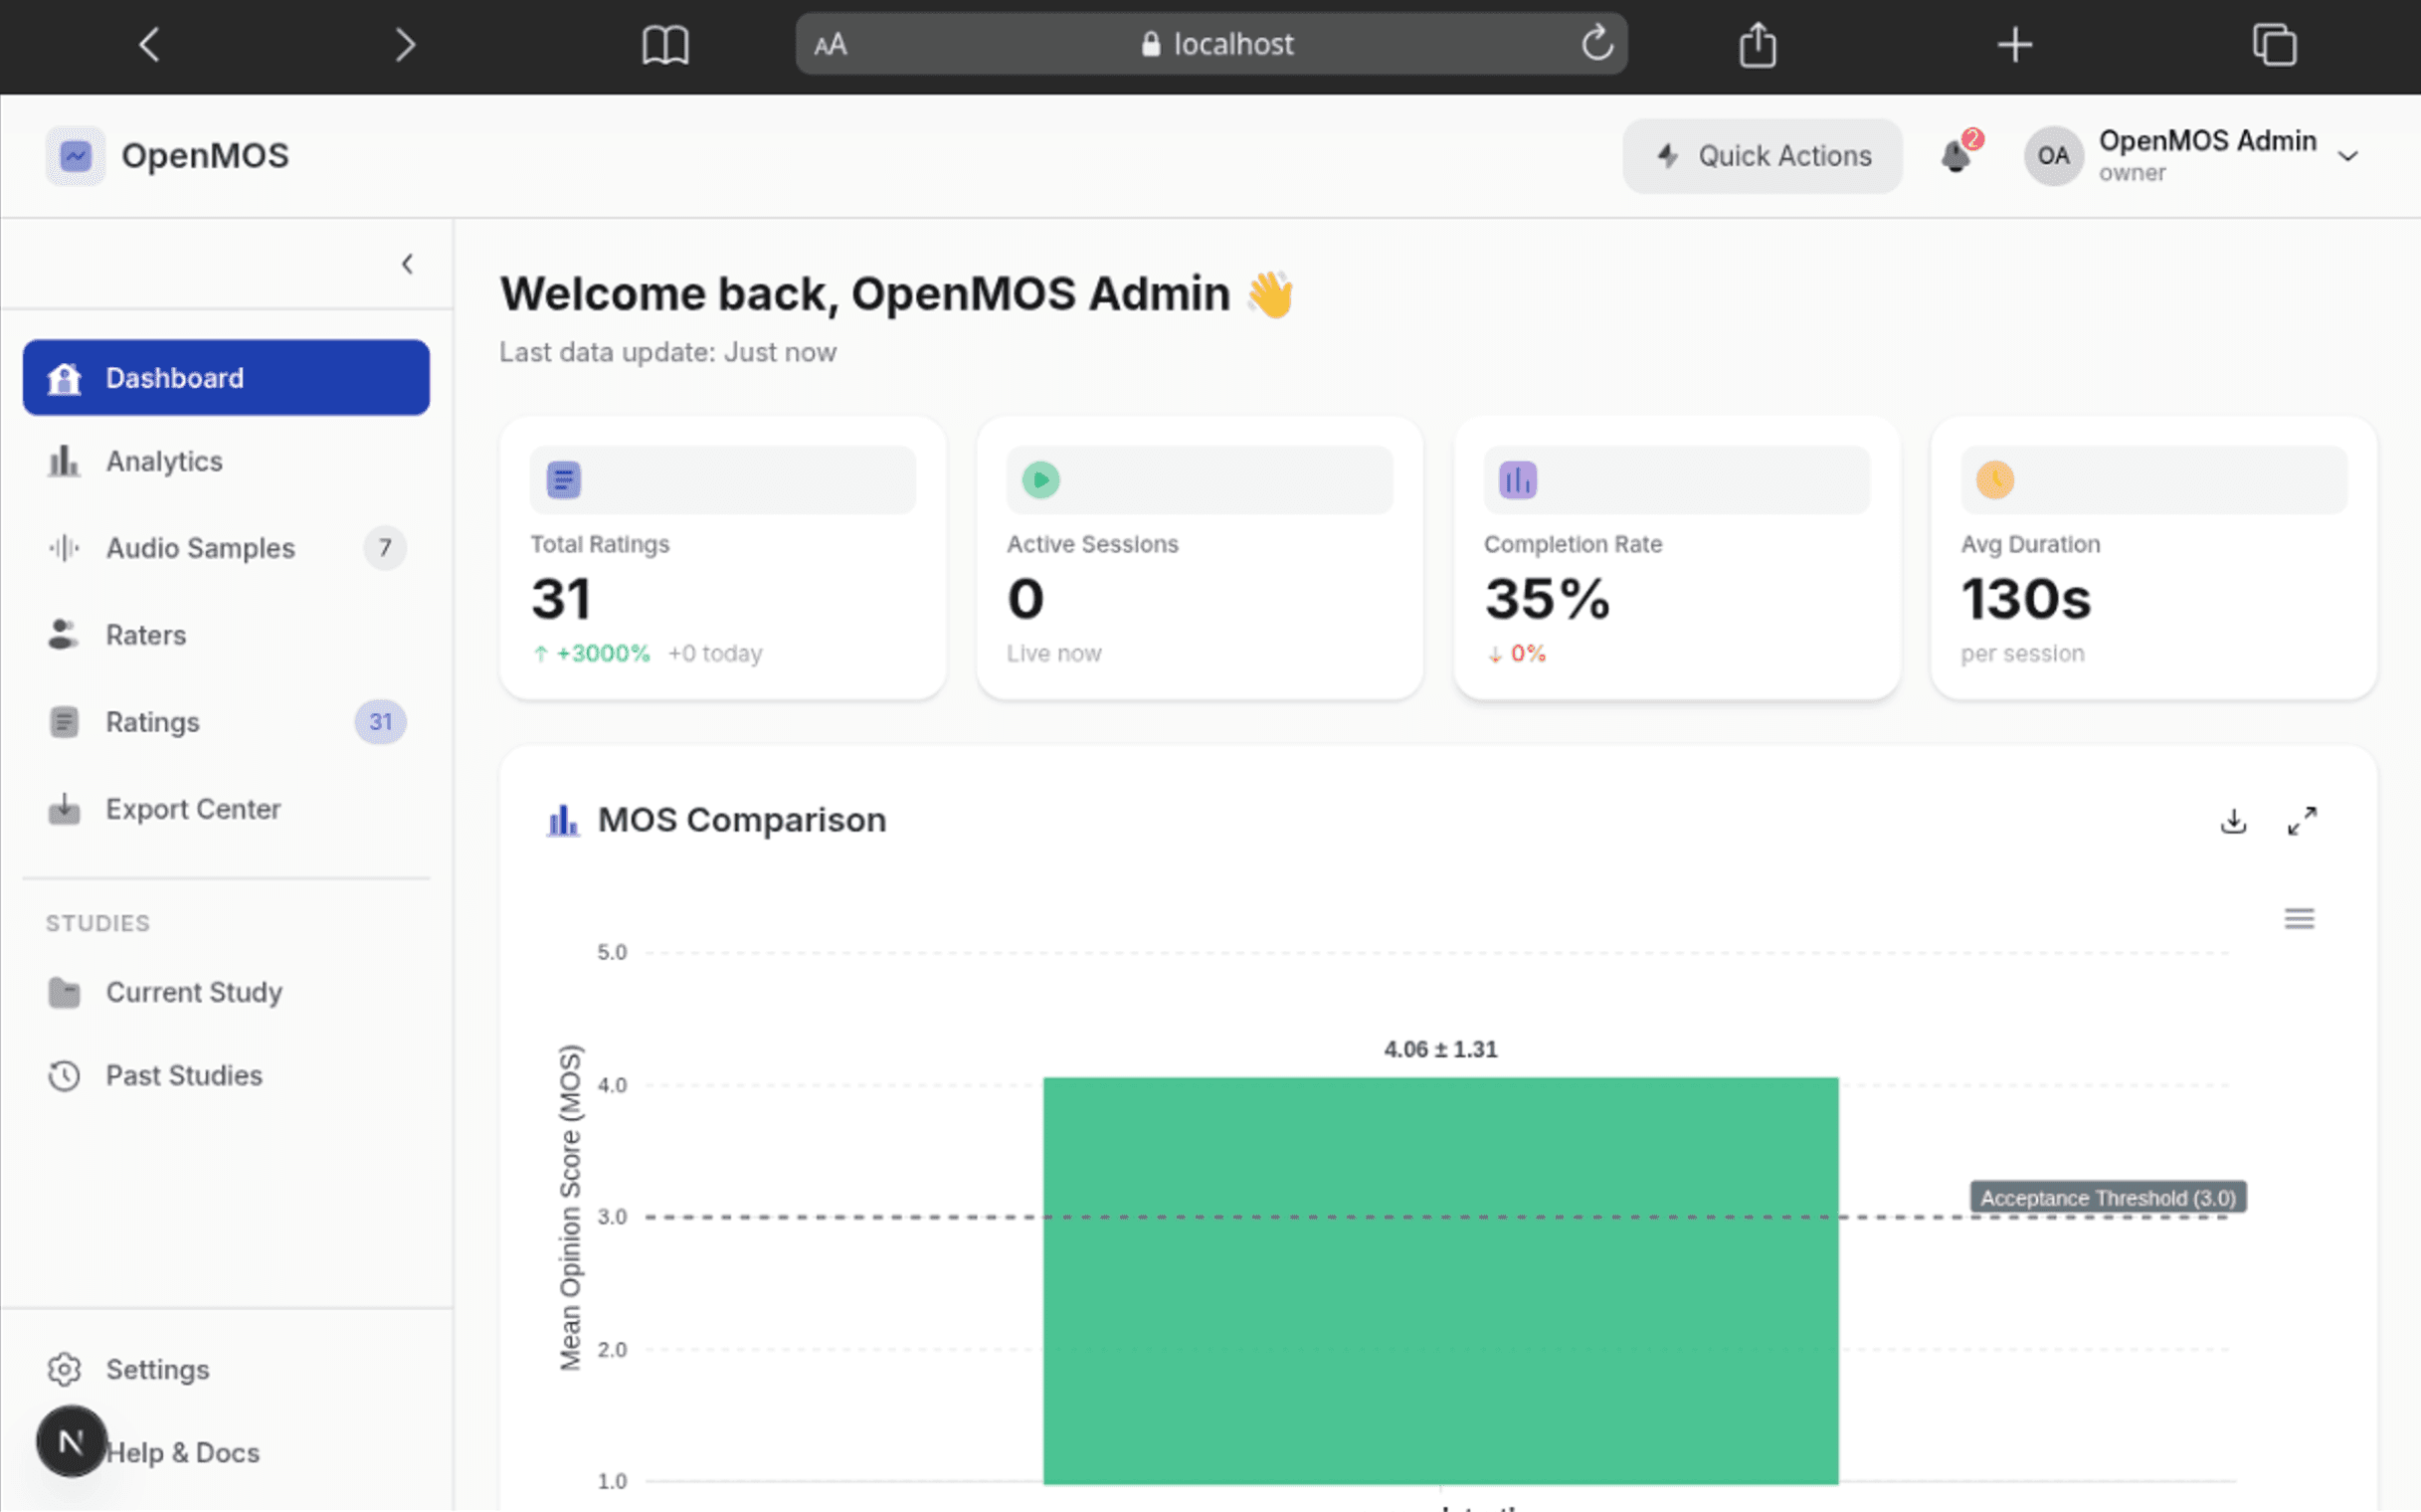The width and height of the screenshot is (2421, 1512).
Task: Click the green MOS score bar
Action: point(1440,1280)
